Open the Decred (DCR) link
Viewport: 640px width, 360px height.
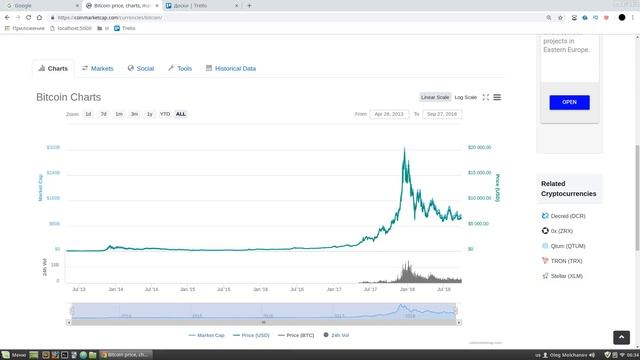click(x=568, y=216)
